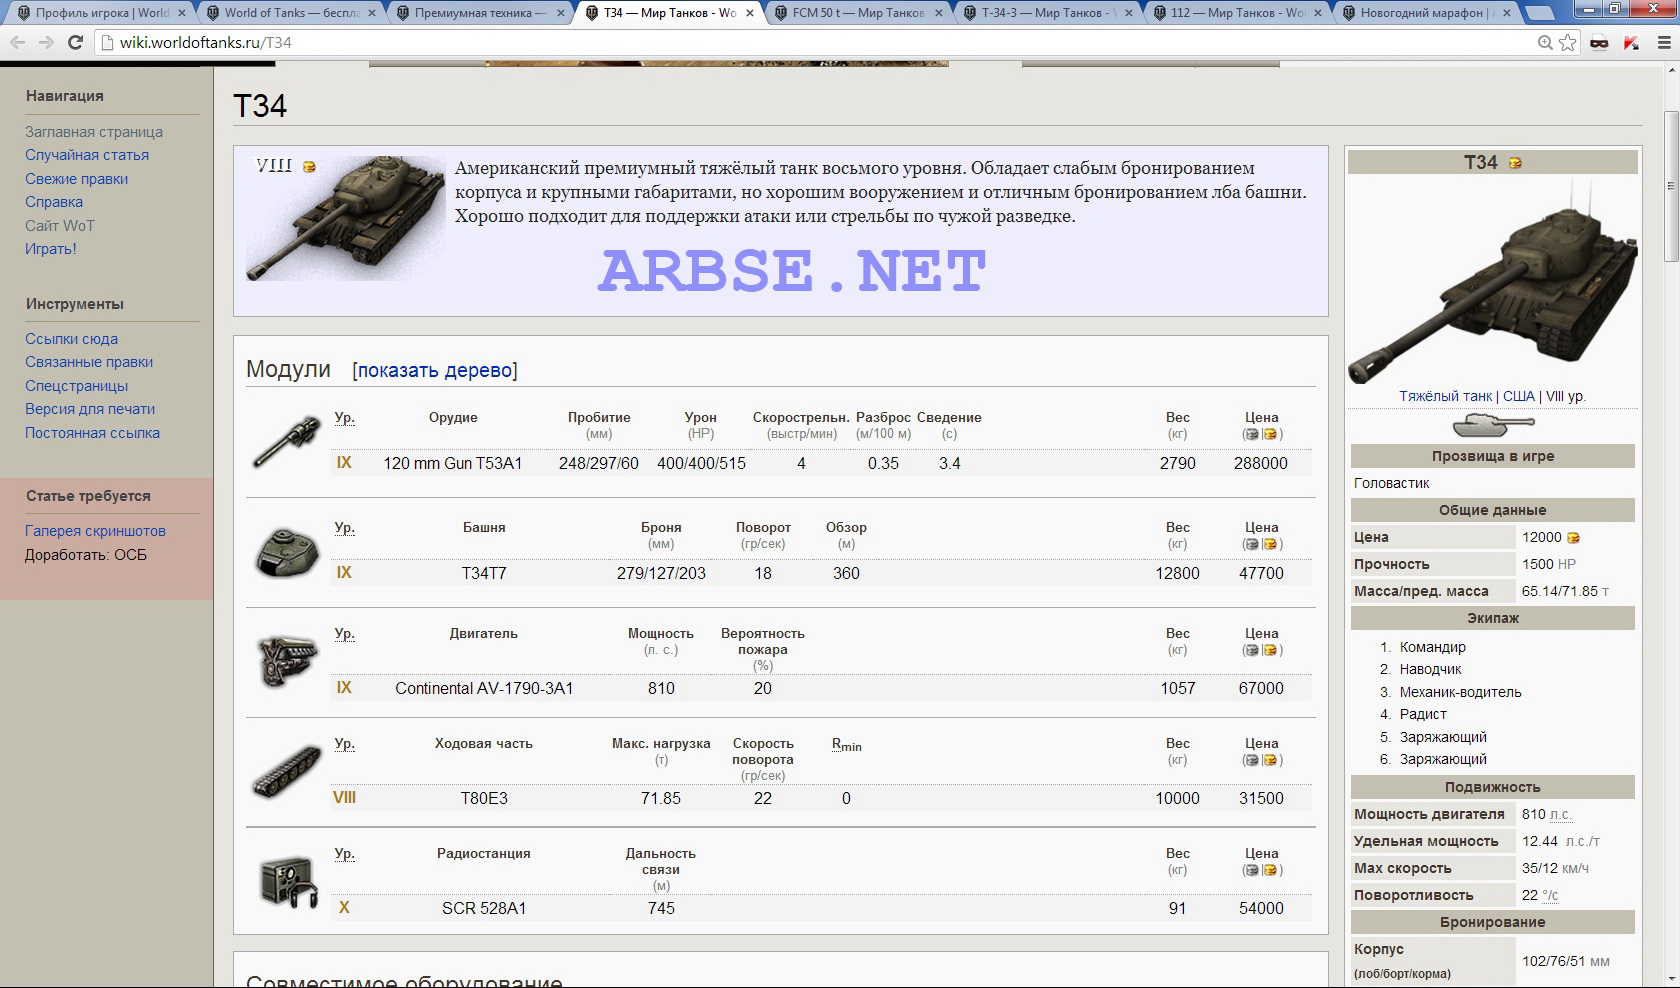Click the turret module icon
The width and height of the screenshot is (1680, 988).
tap(288, 551)
